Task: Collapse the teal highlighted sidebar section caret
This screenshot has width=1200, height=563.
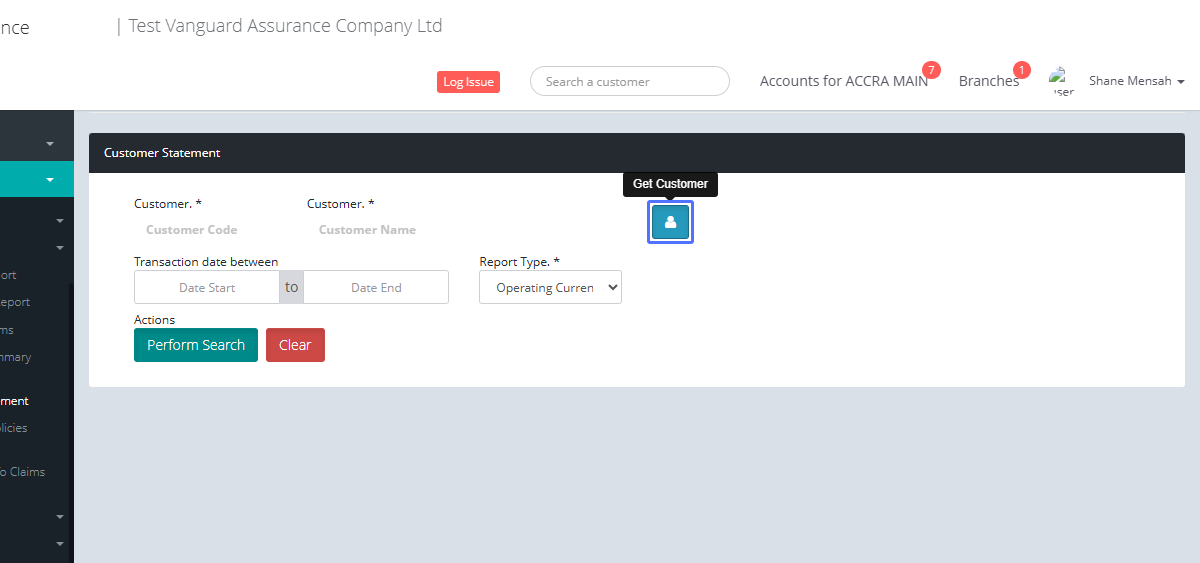Action: [x=50, y=180]
